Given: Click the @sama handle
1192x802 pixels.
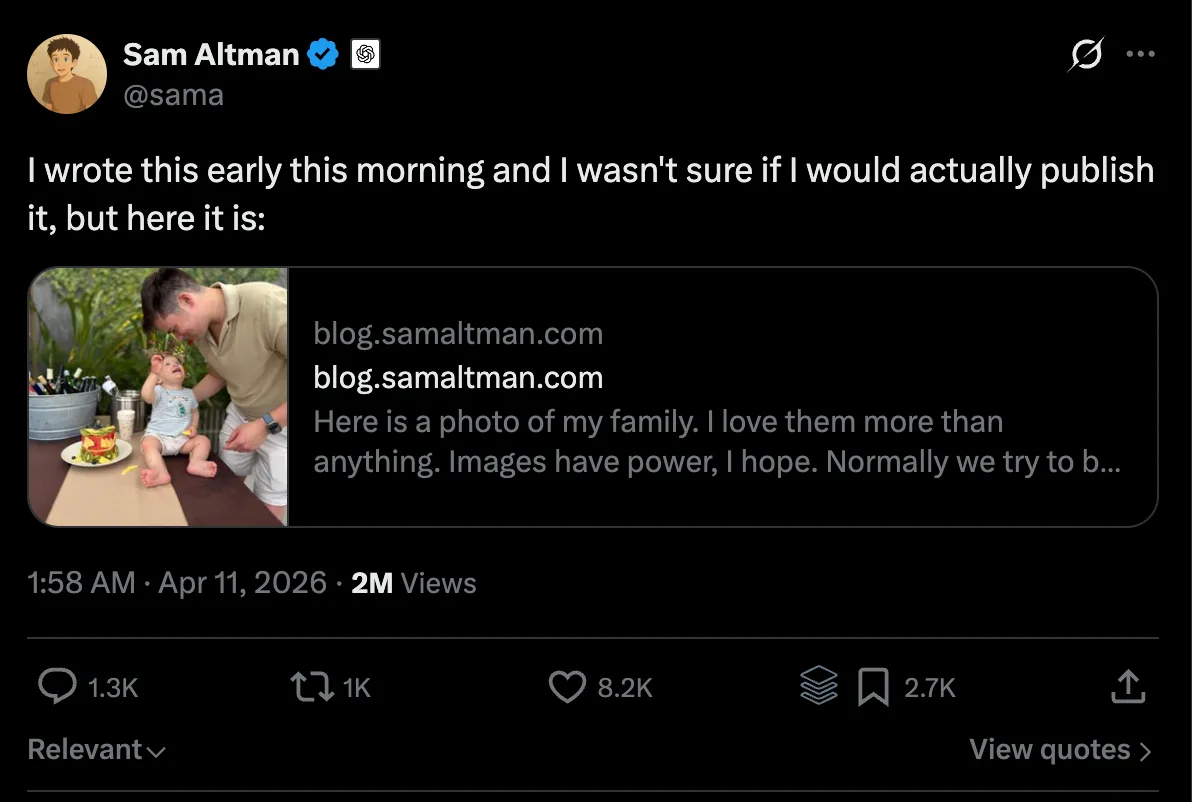Looking at the screenshot, I should pos(173,95).
